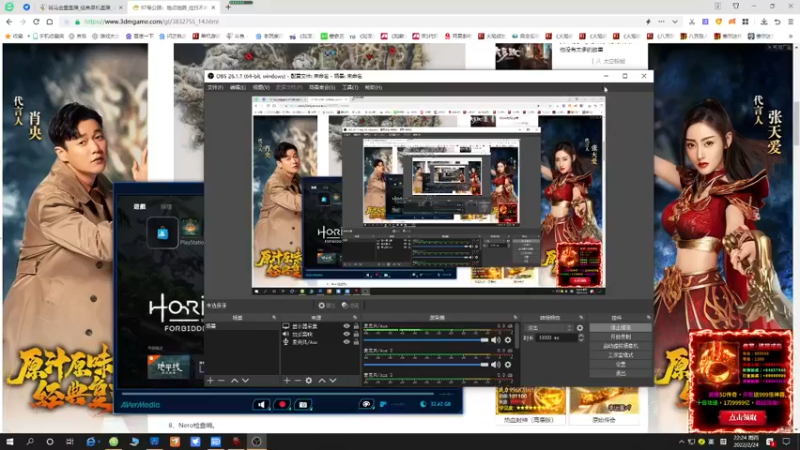The width and height of the screenshot is (800, 450).
Task: Move the scene down in the Scenes list
Action: (x=245, y=381)
